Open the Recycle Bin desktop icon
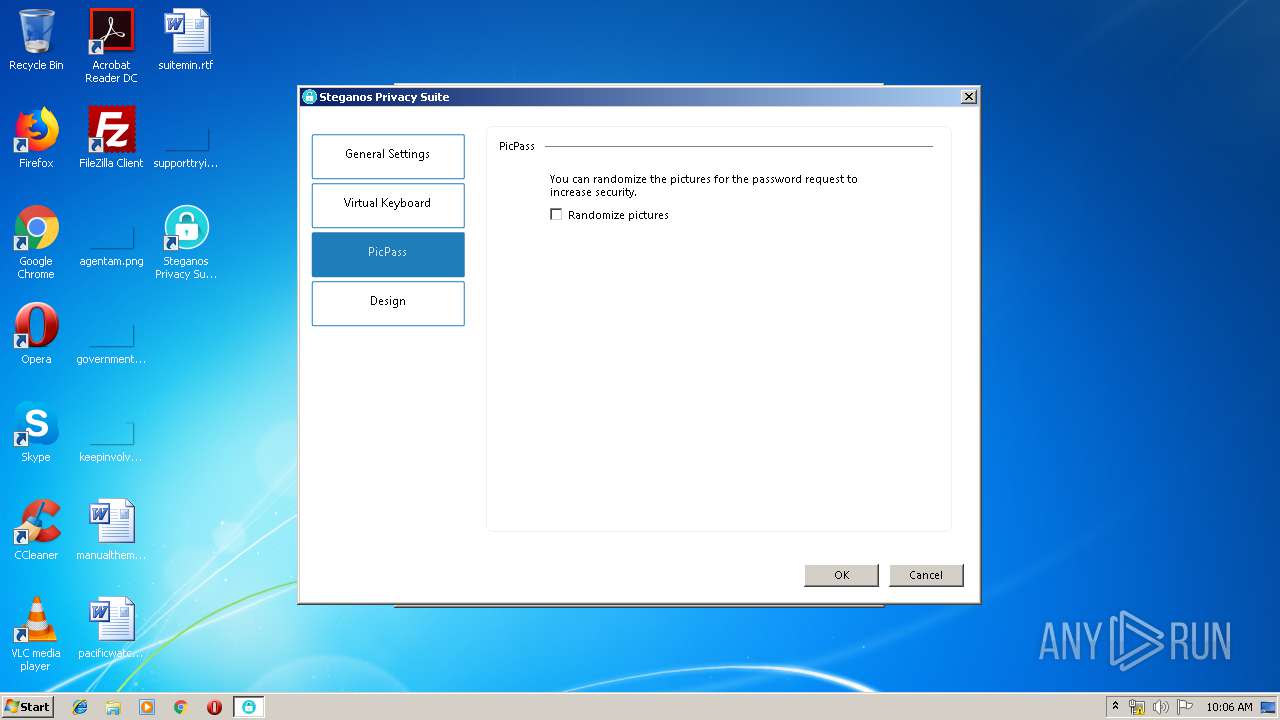 (x=36, y=40)
